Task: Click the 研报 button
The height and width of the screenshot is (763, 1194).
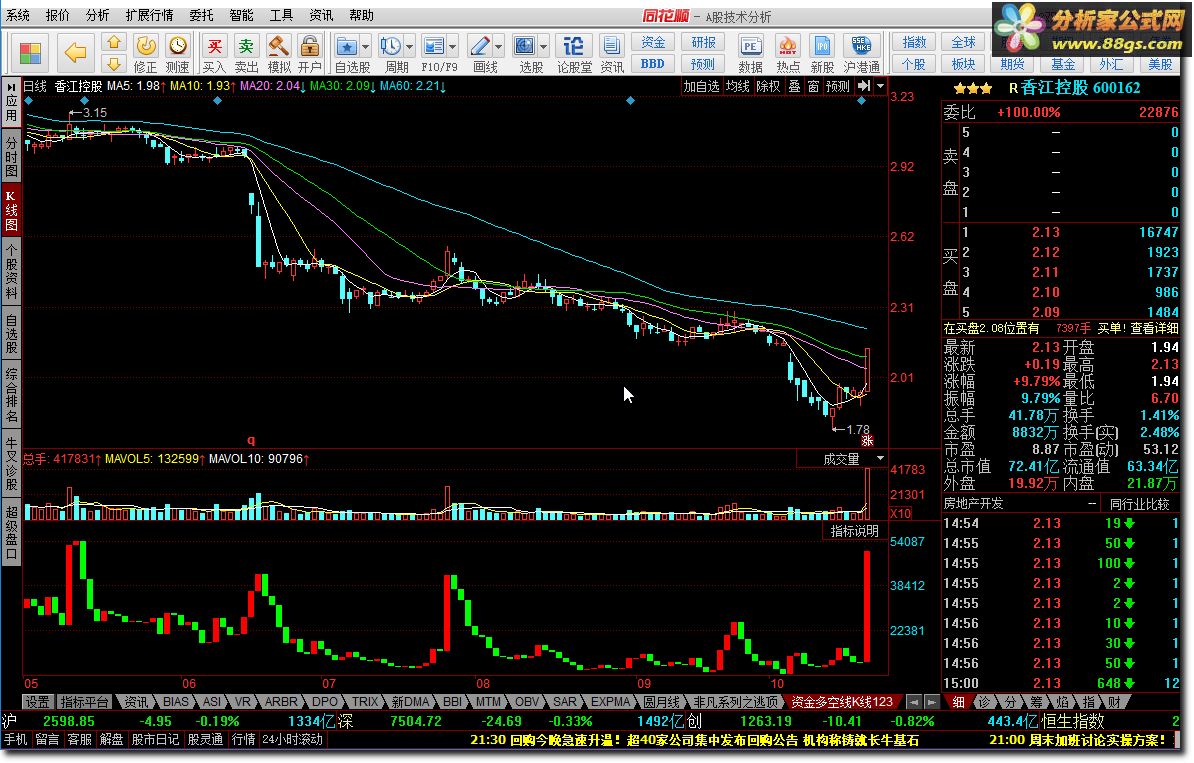Action: [703, 43]
